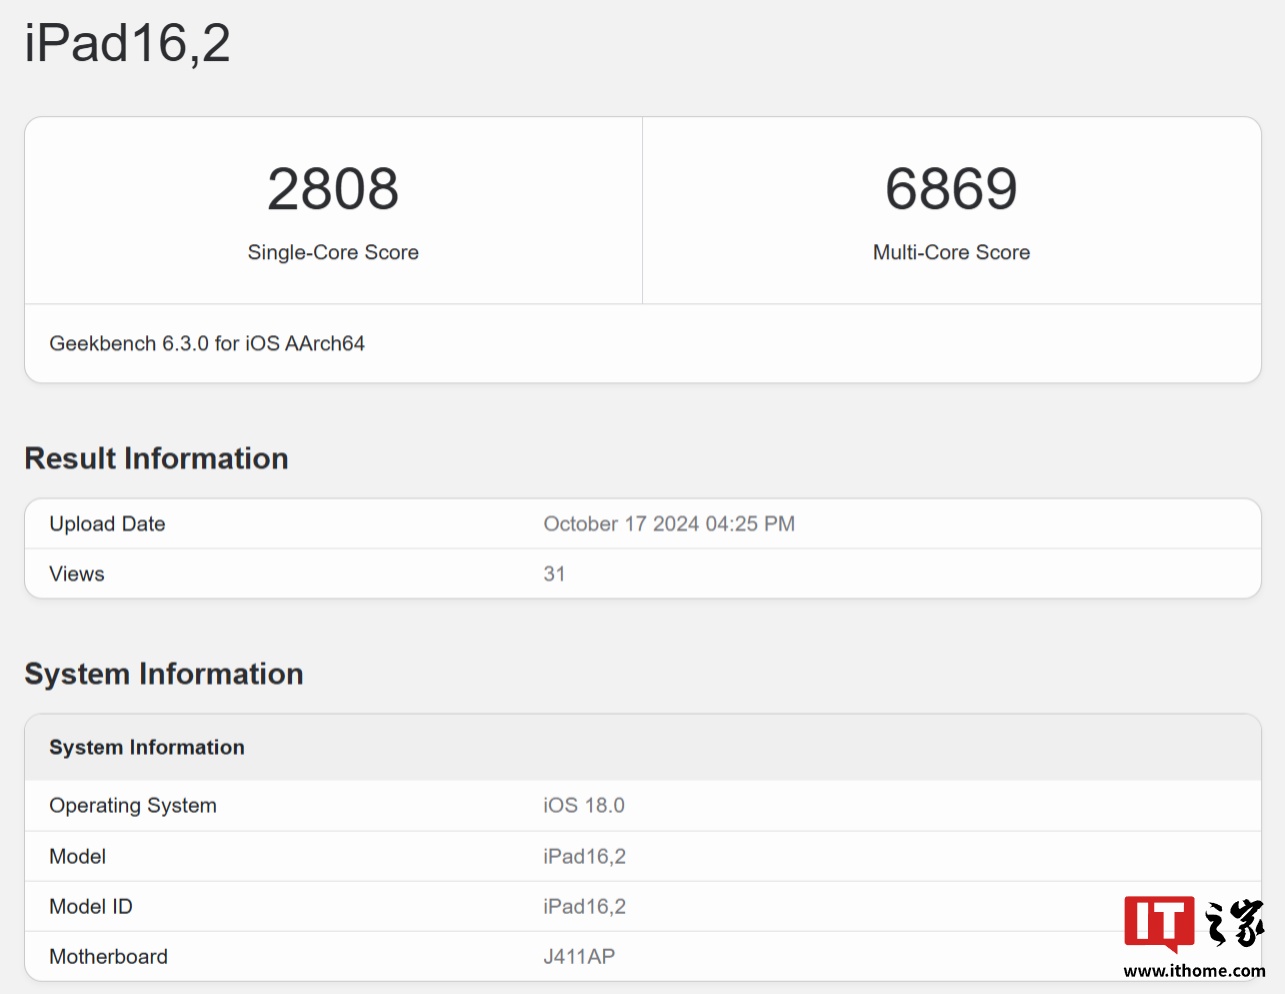The image size is (1285, 994).
Task: Click the Views row label
Action: (x=77, y=574)
